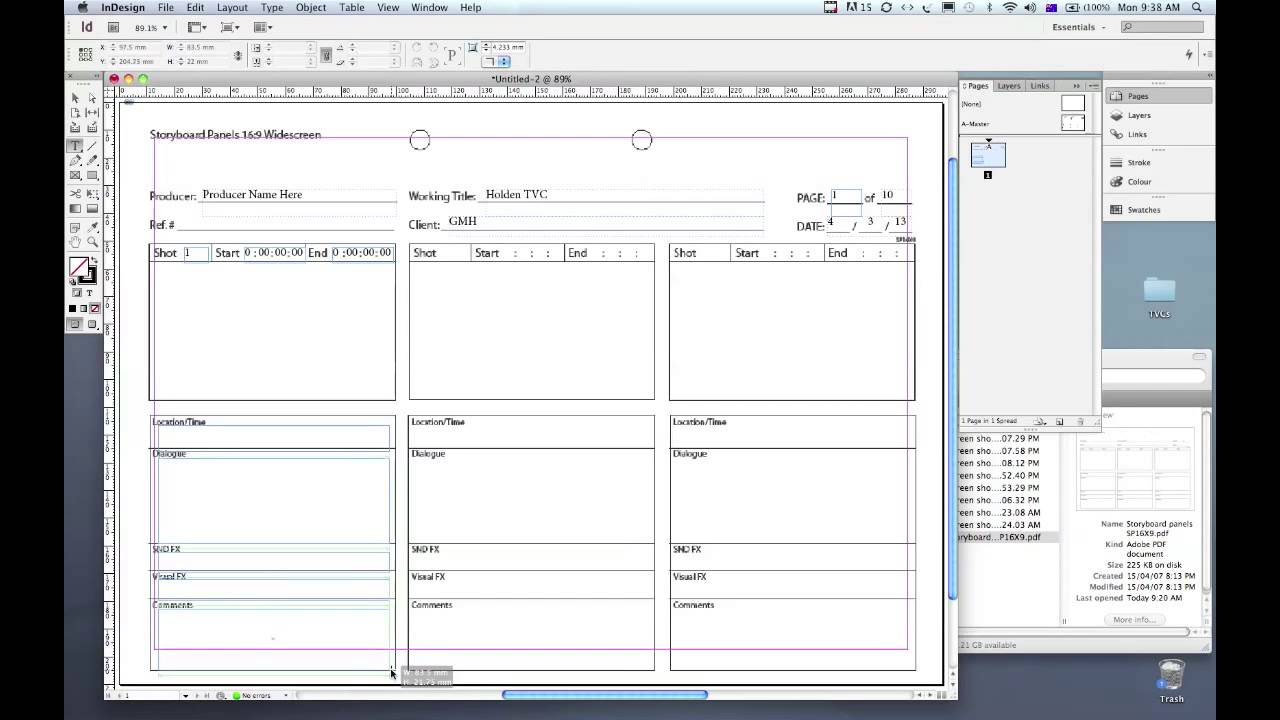Open the Type menu
Image resolution: width=1280 pixels, height=720 pixels.
(272, 7)
